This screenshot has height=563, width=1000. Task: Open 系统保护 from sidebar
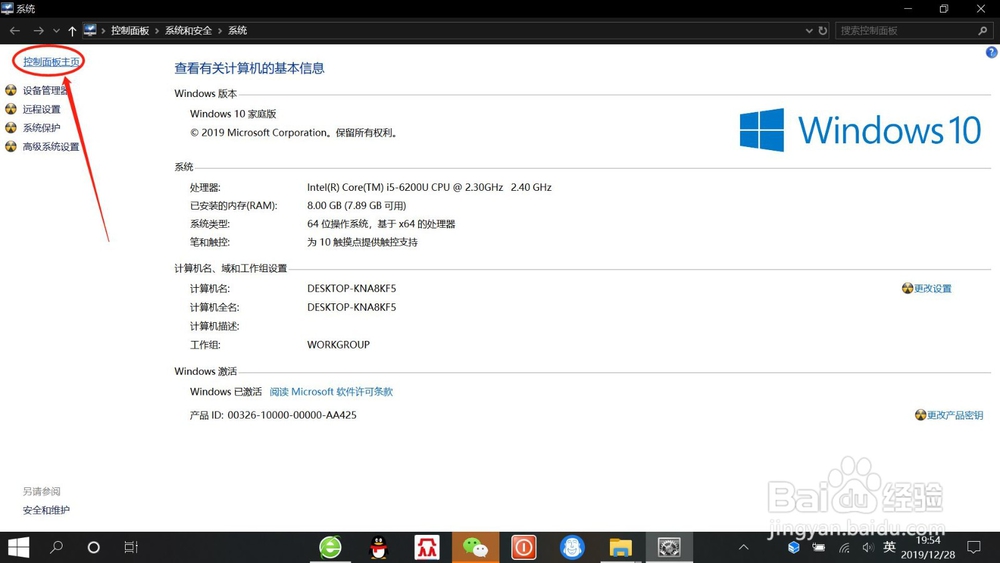[x=41, y=128]
